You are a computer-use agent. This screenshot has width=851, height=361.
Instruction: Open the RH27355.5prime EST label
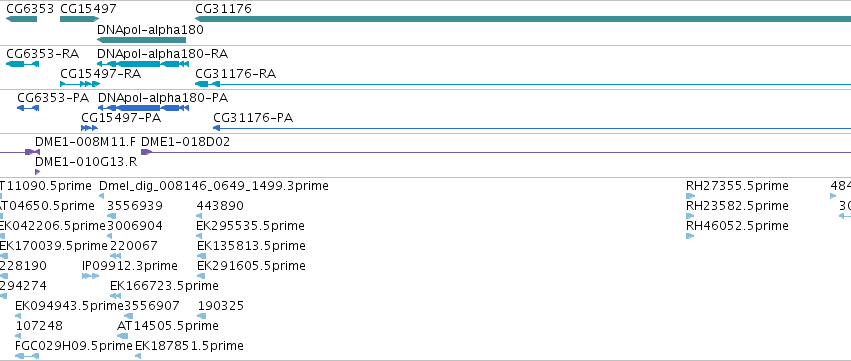click(x=737, y=186)
